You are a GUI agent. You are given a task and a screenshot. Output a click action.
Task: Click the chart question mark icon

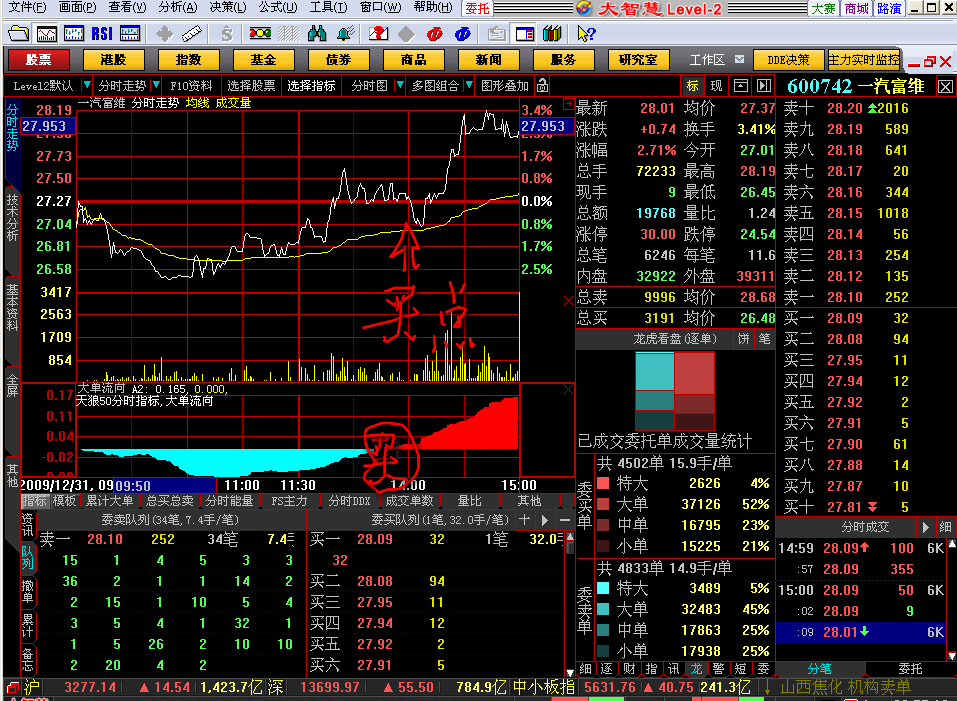378,34
